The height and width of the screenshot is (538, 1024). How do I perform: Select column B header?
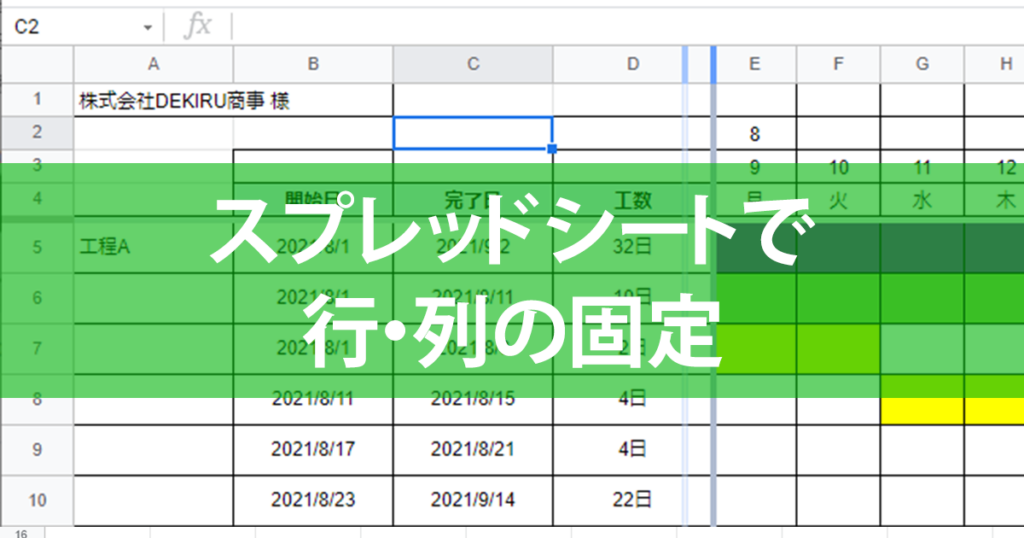click(x=313, y=64)
